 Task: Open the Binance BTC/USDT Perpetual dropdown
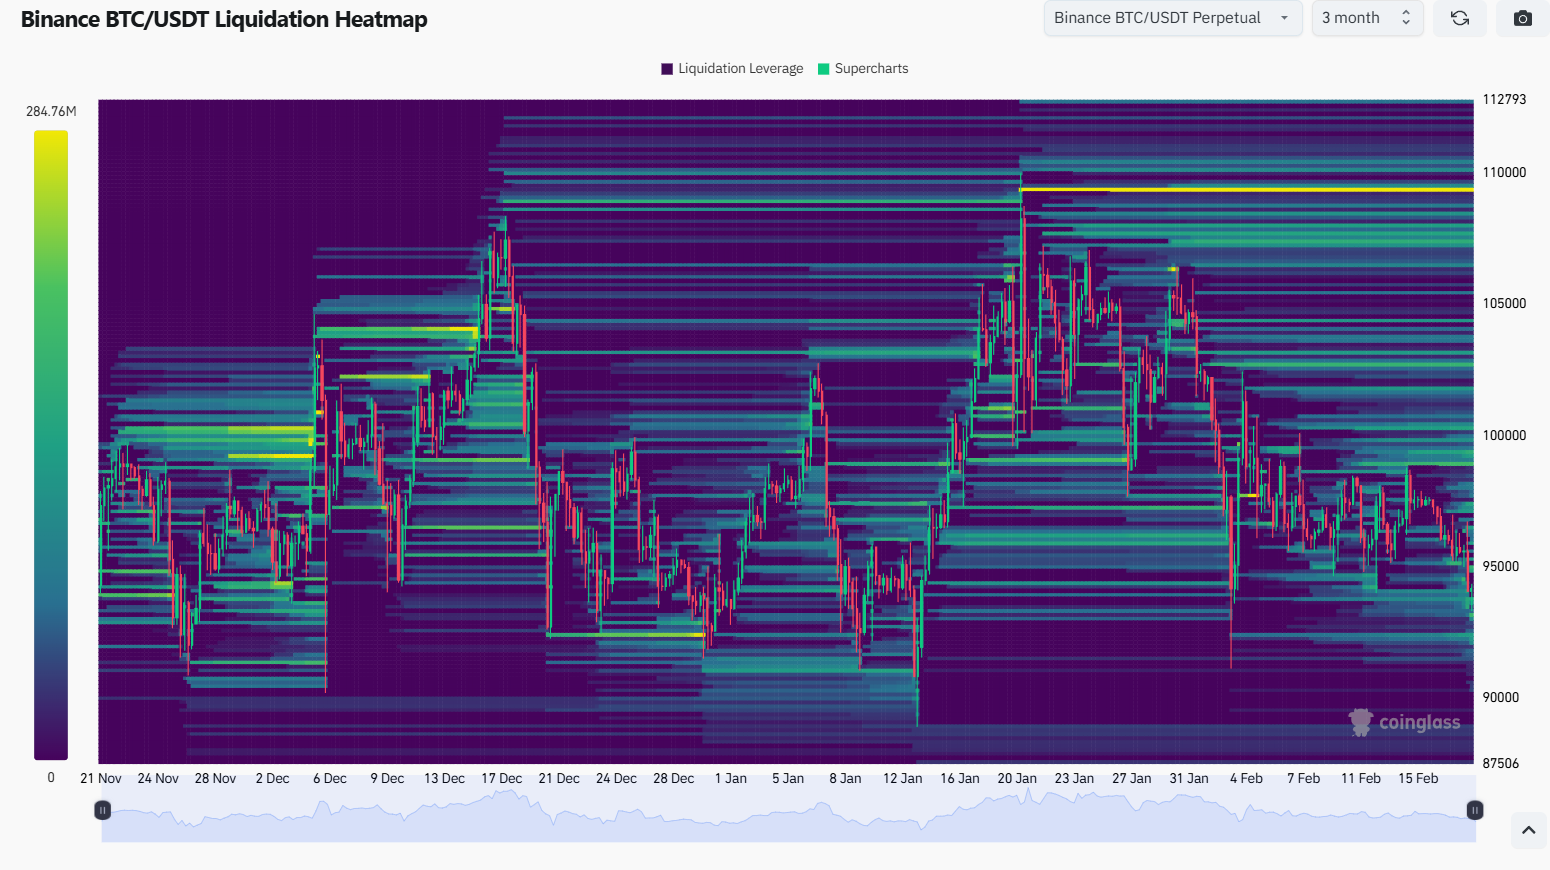point(1173,18)
